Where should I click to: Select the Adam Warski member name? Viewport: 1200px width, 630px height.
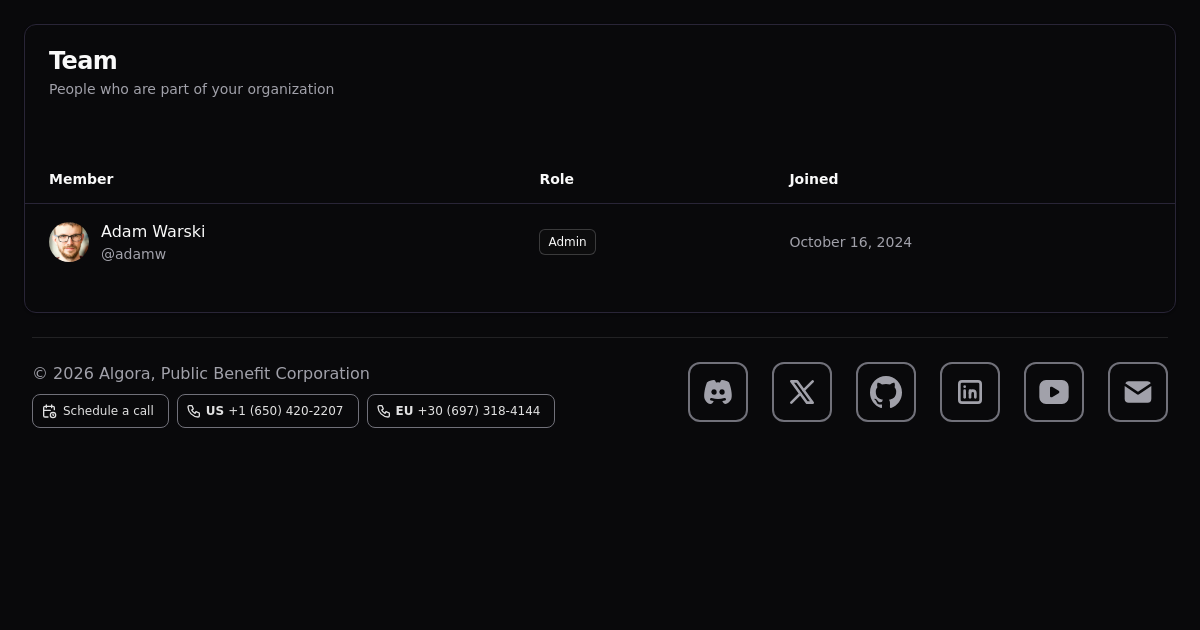click(x=153, y=232)
